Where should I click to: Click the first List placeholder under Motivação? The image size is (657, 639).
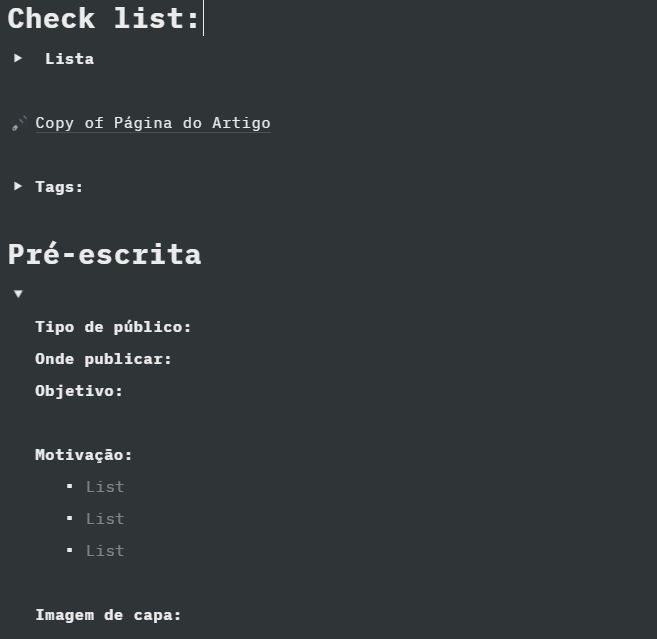105,487
